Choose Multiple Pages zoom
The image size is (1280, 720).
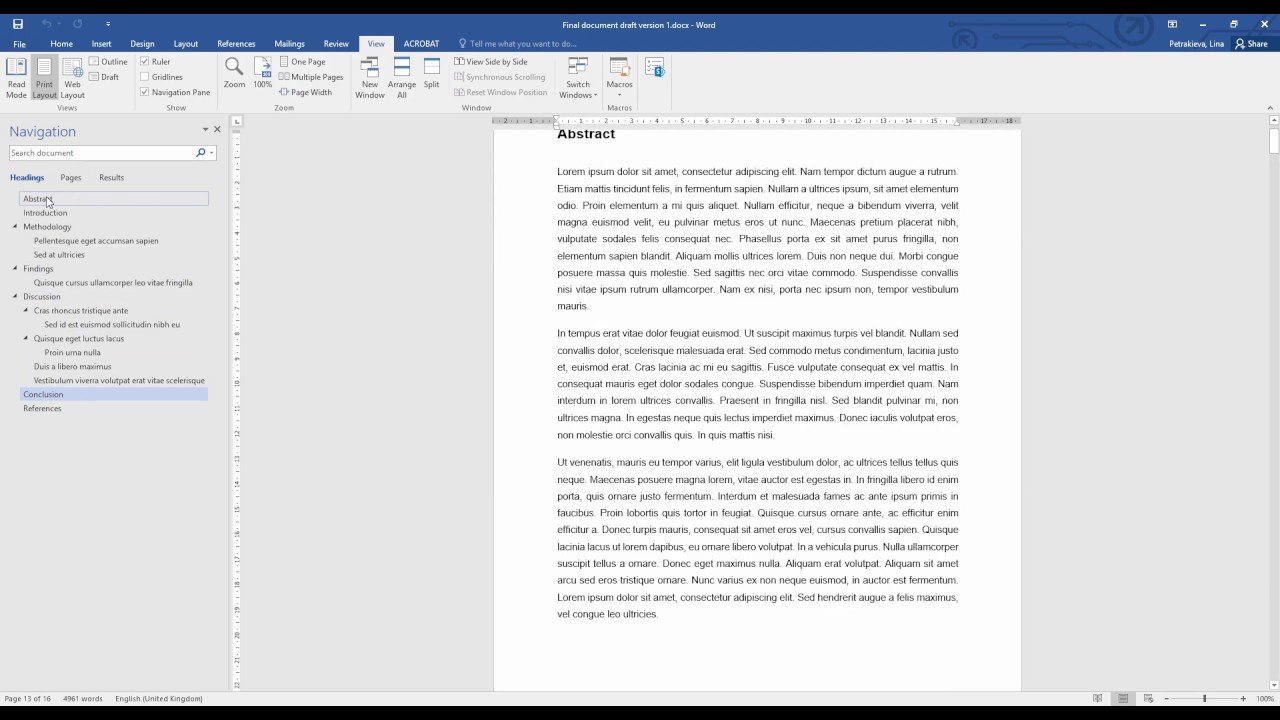coord(311,77)
